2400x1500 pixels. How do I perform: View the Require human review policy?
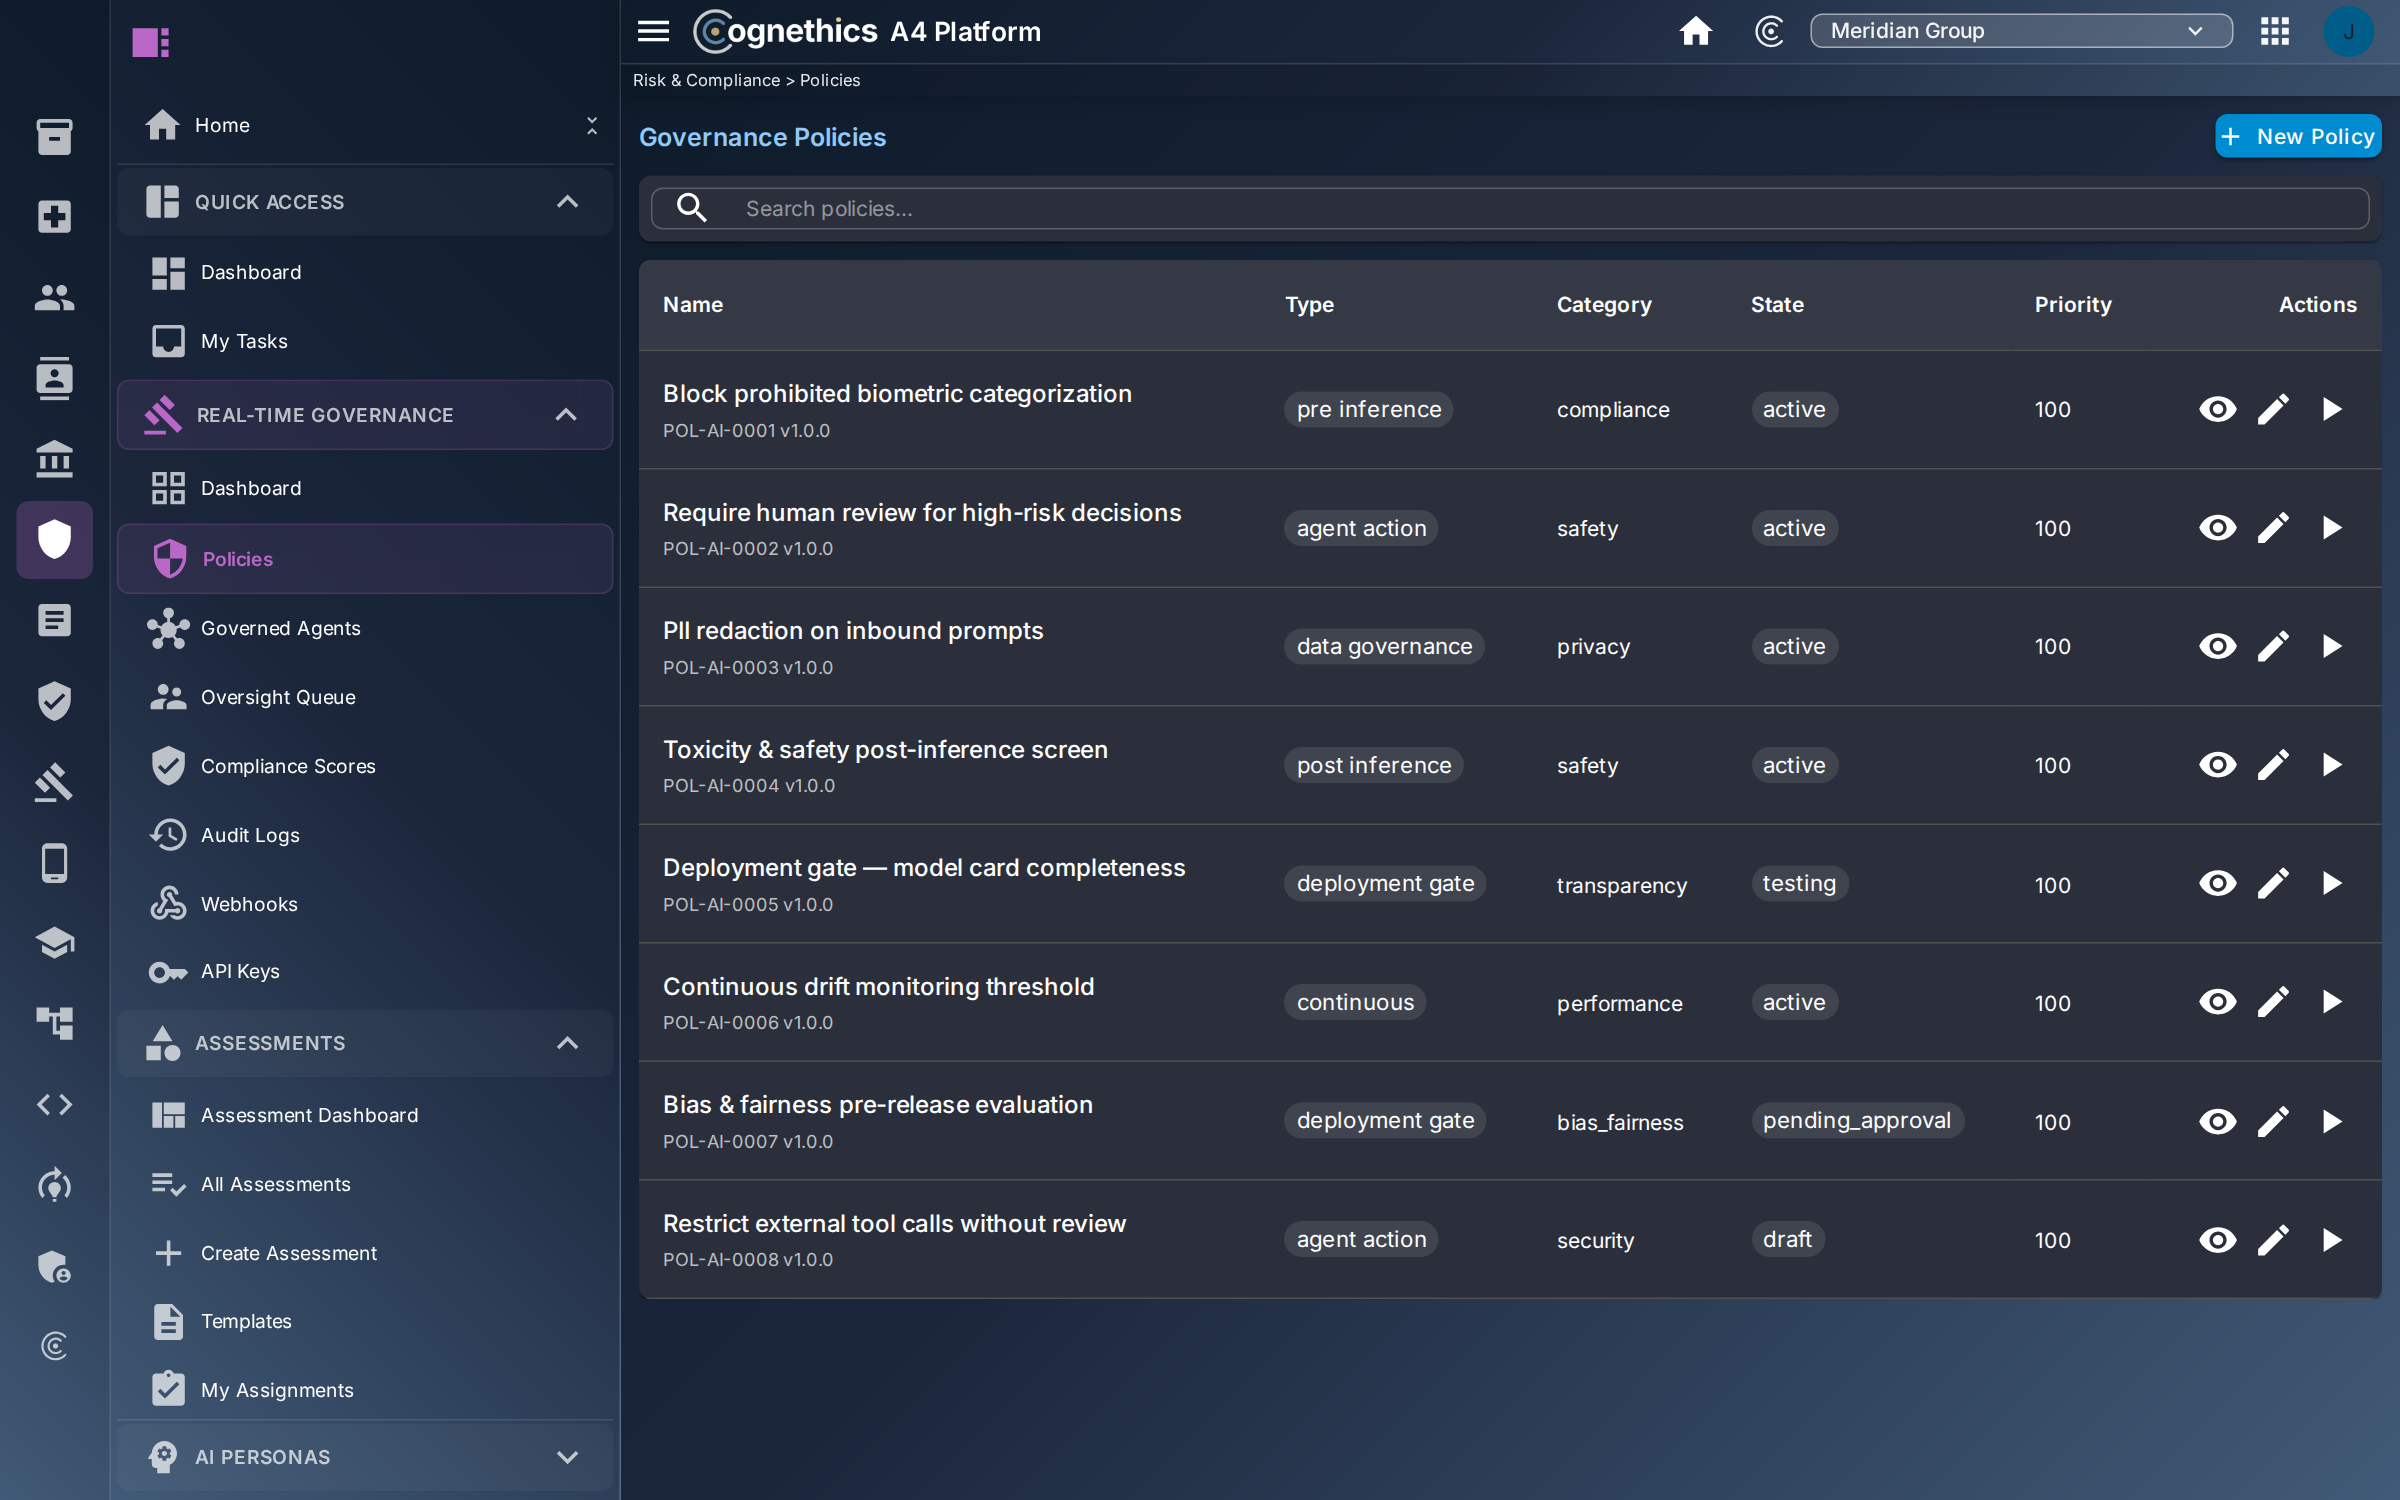2217,528
